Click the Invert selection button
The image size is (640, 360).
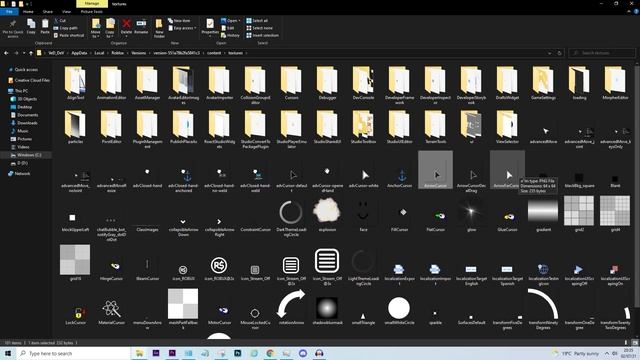(262, 36)
